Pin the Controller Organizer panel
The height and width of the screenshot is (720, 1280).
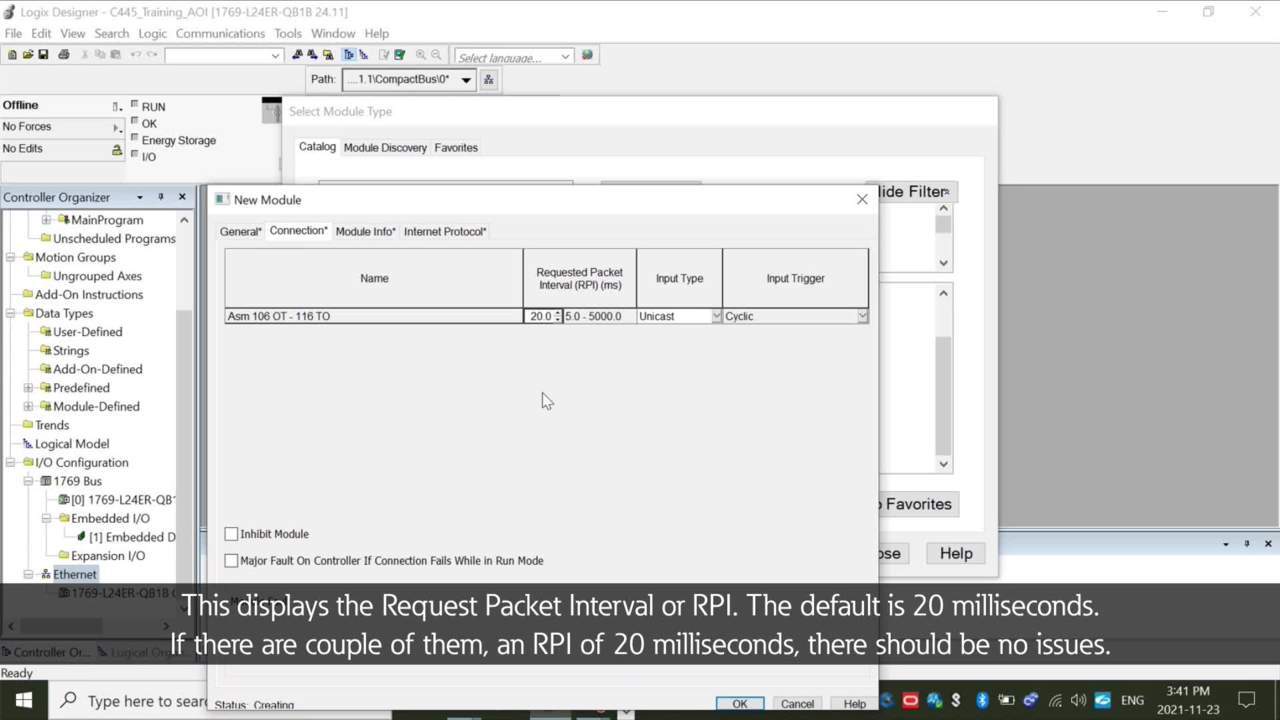[x=160, y=197]
